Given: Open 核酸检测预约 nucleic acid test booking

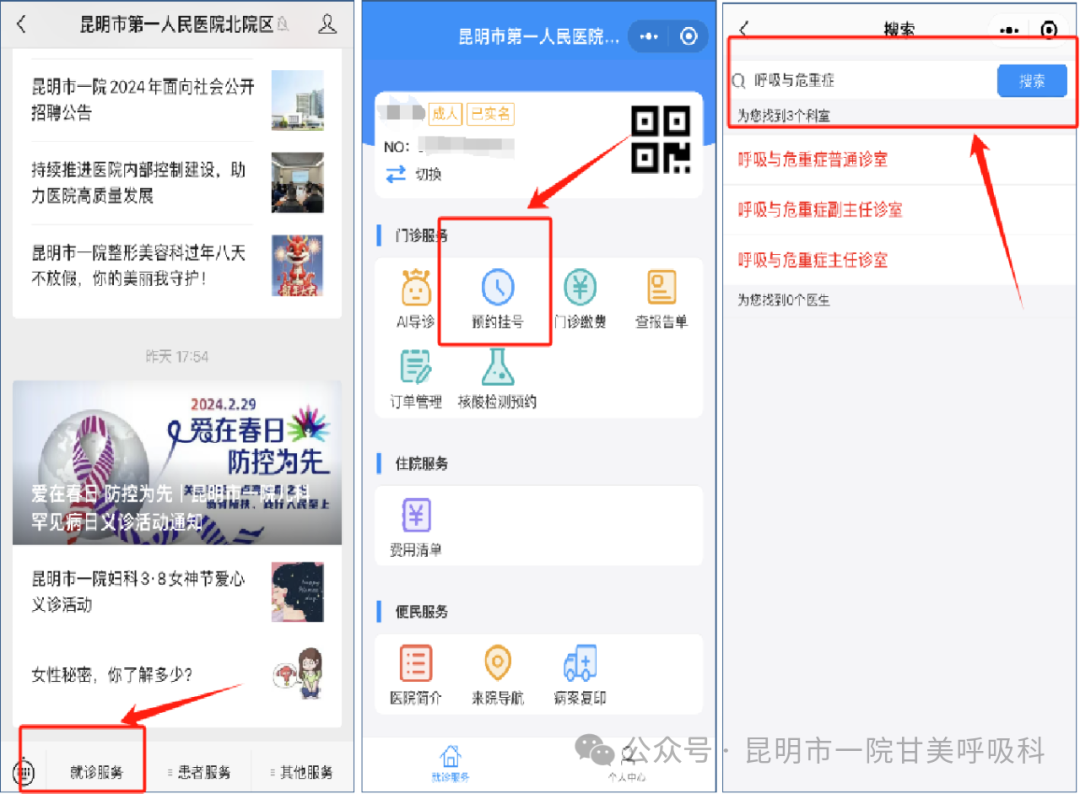Looking at the screenshot, I should coord(497,379).
